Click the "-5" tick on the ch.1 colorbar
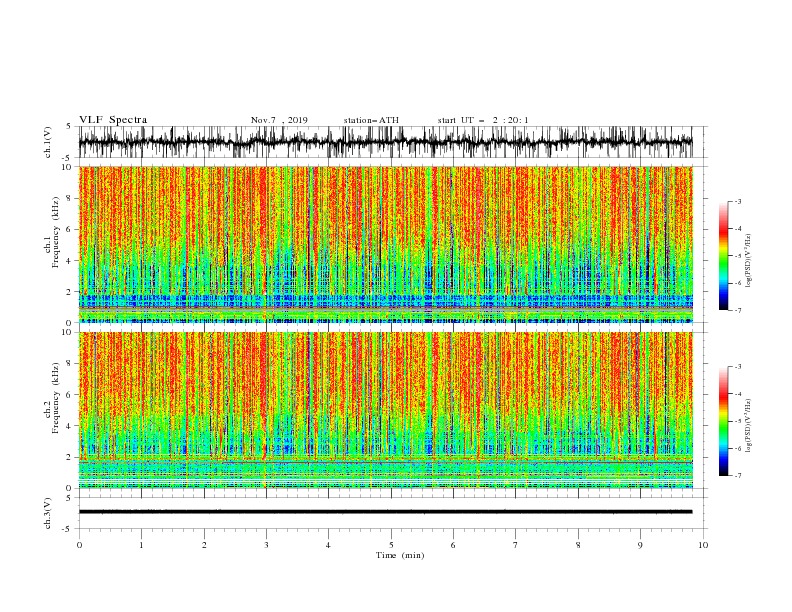Image resolution: width=792 pixels, height=612 pixels. point(737,256)
